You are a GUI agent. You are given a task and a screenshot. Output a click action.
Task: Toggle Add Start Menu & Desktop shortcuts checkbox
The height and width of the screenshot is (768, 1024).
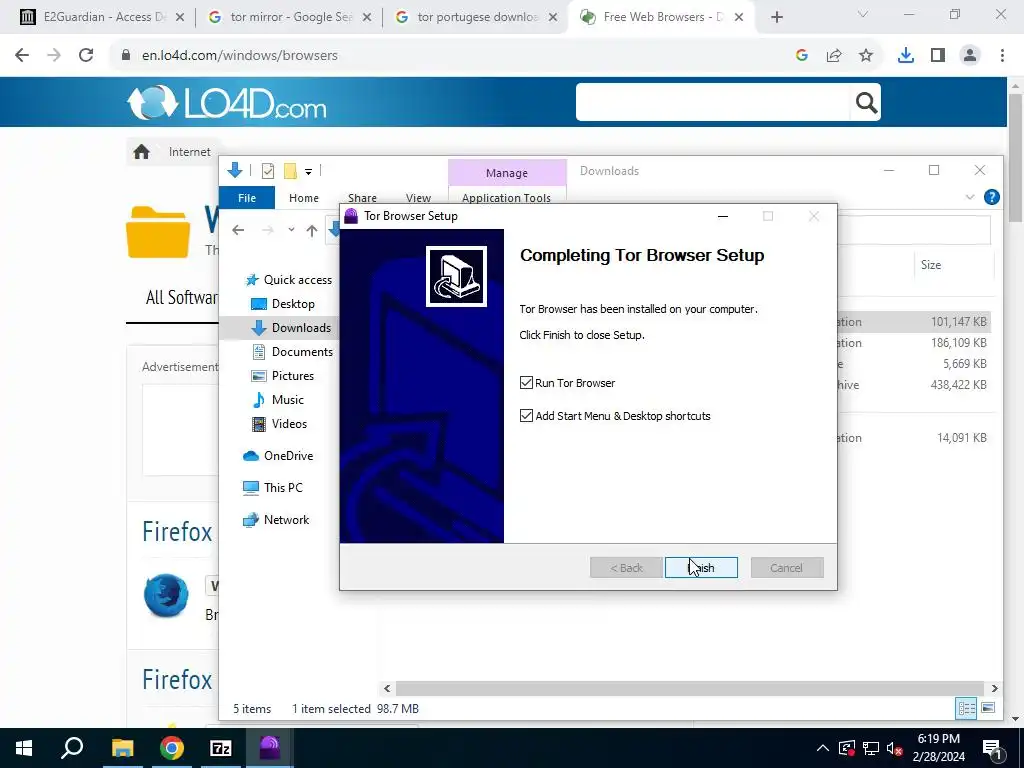click(526, 415)
